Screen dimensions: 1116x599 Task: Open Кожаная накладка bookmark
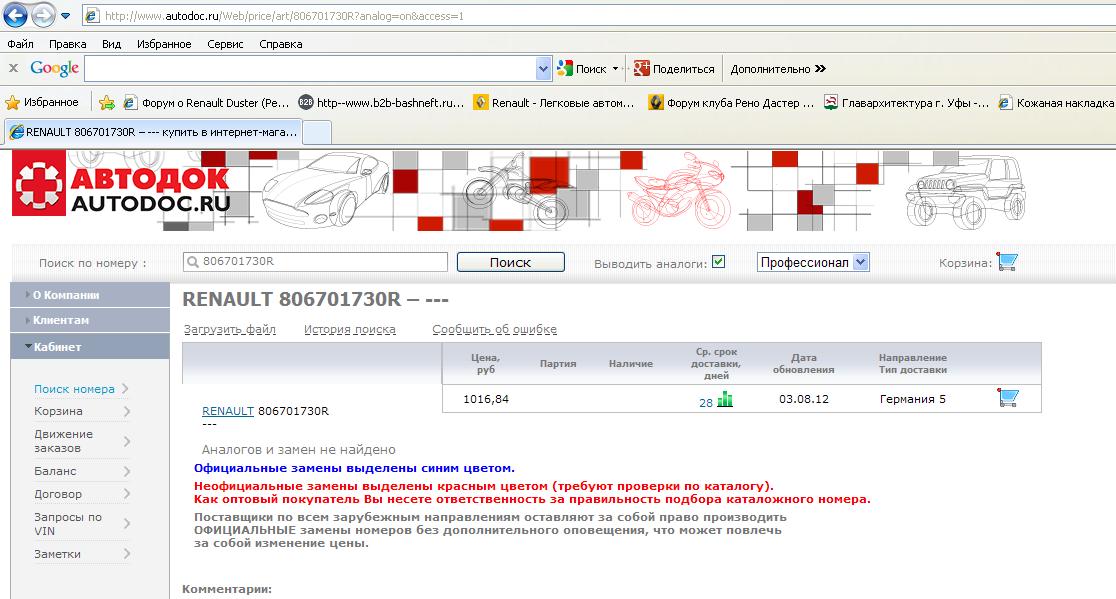click(1056, 102)
